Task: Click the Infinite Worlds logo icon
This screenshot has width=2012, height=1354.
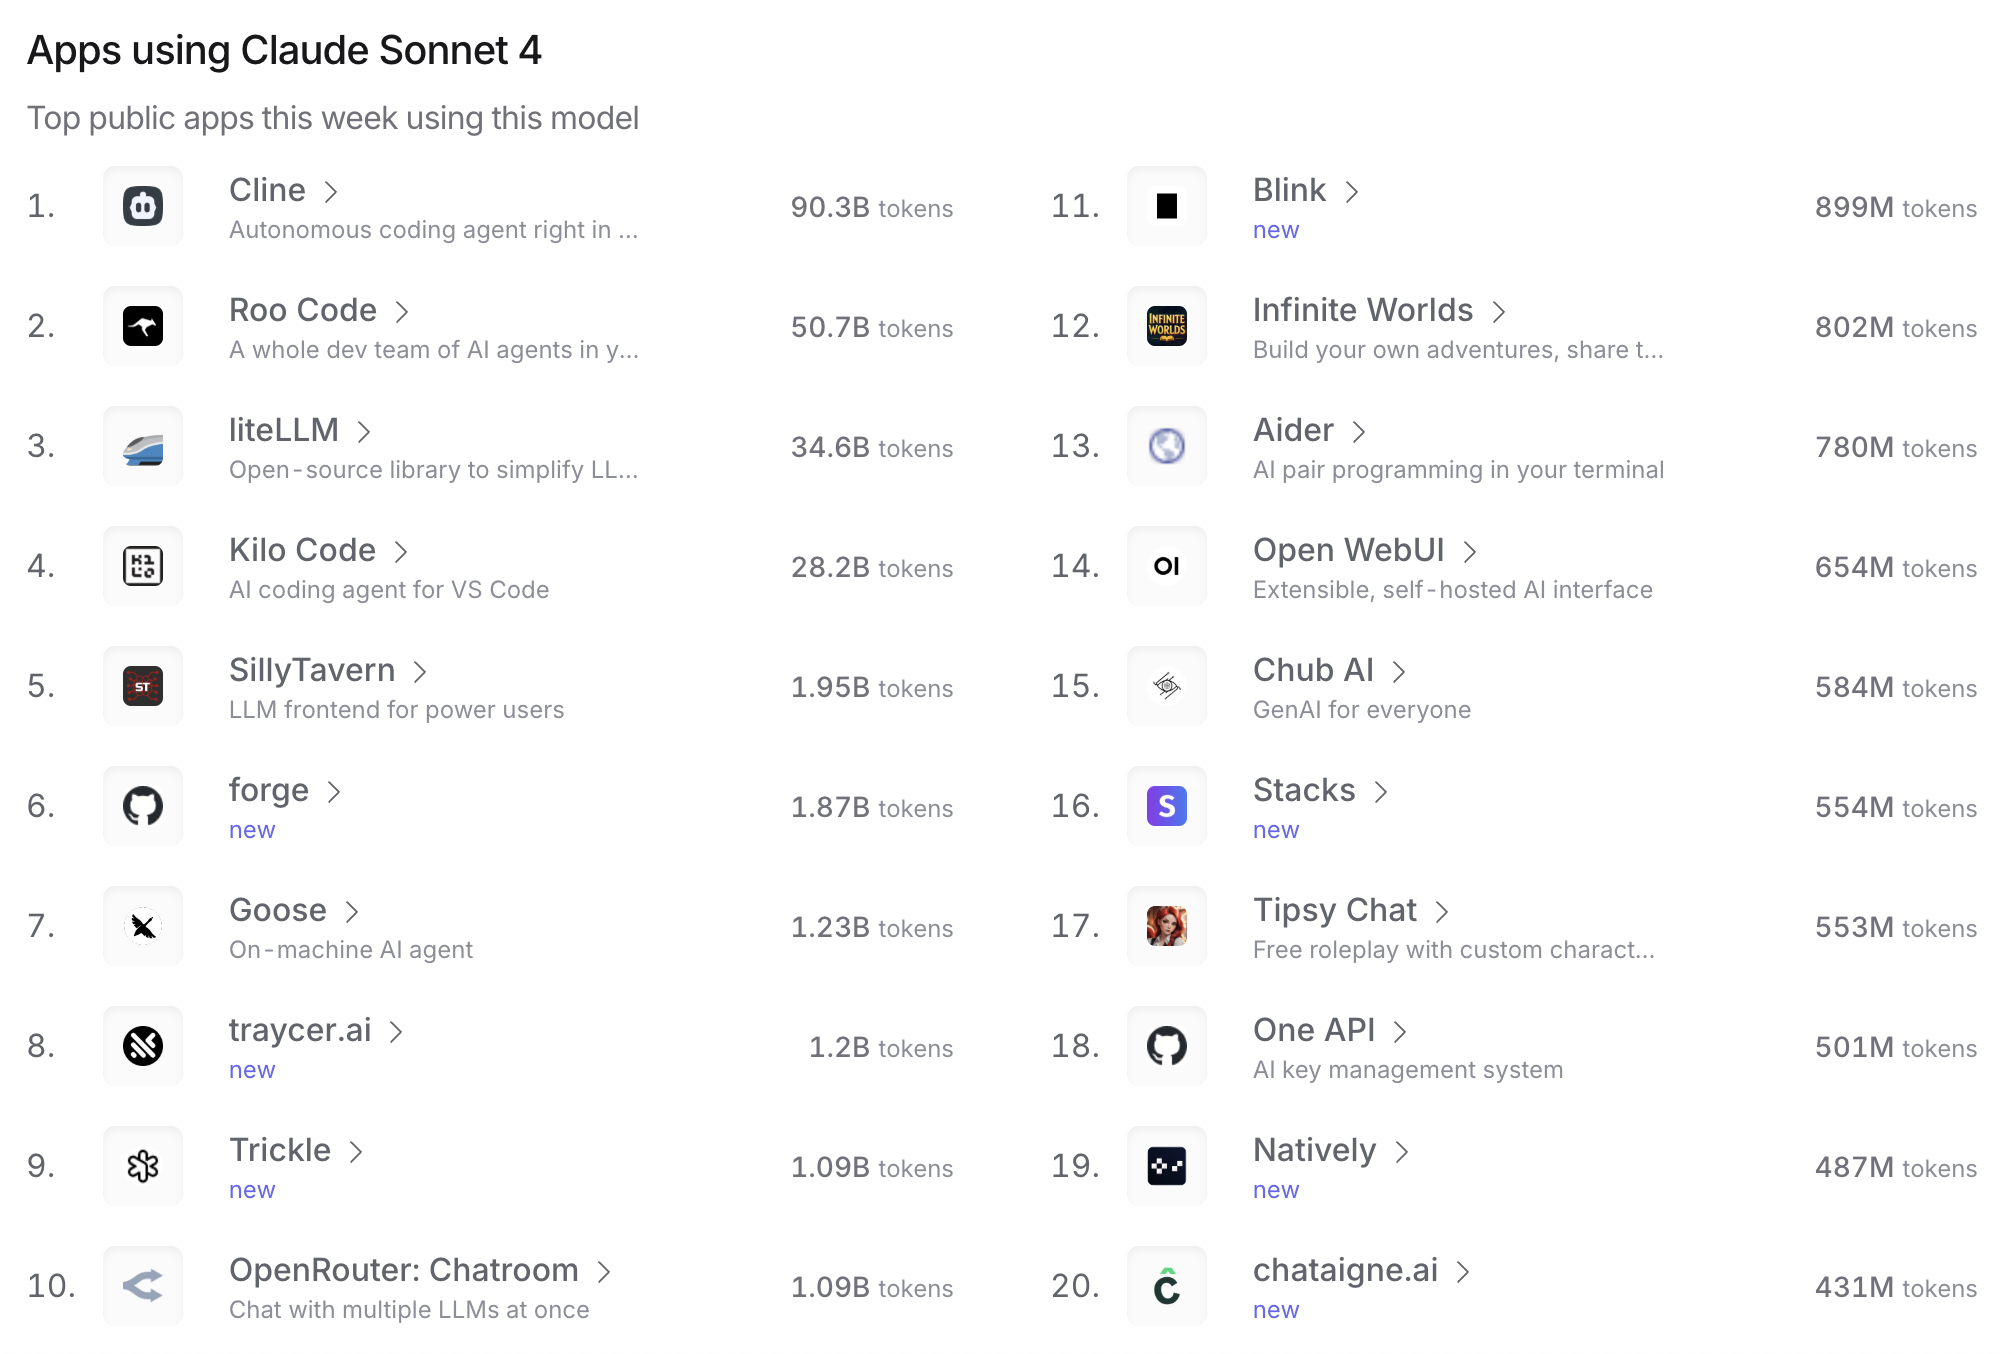Action: tap(1167, 326)
